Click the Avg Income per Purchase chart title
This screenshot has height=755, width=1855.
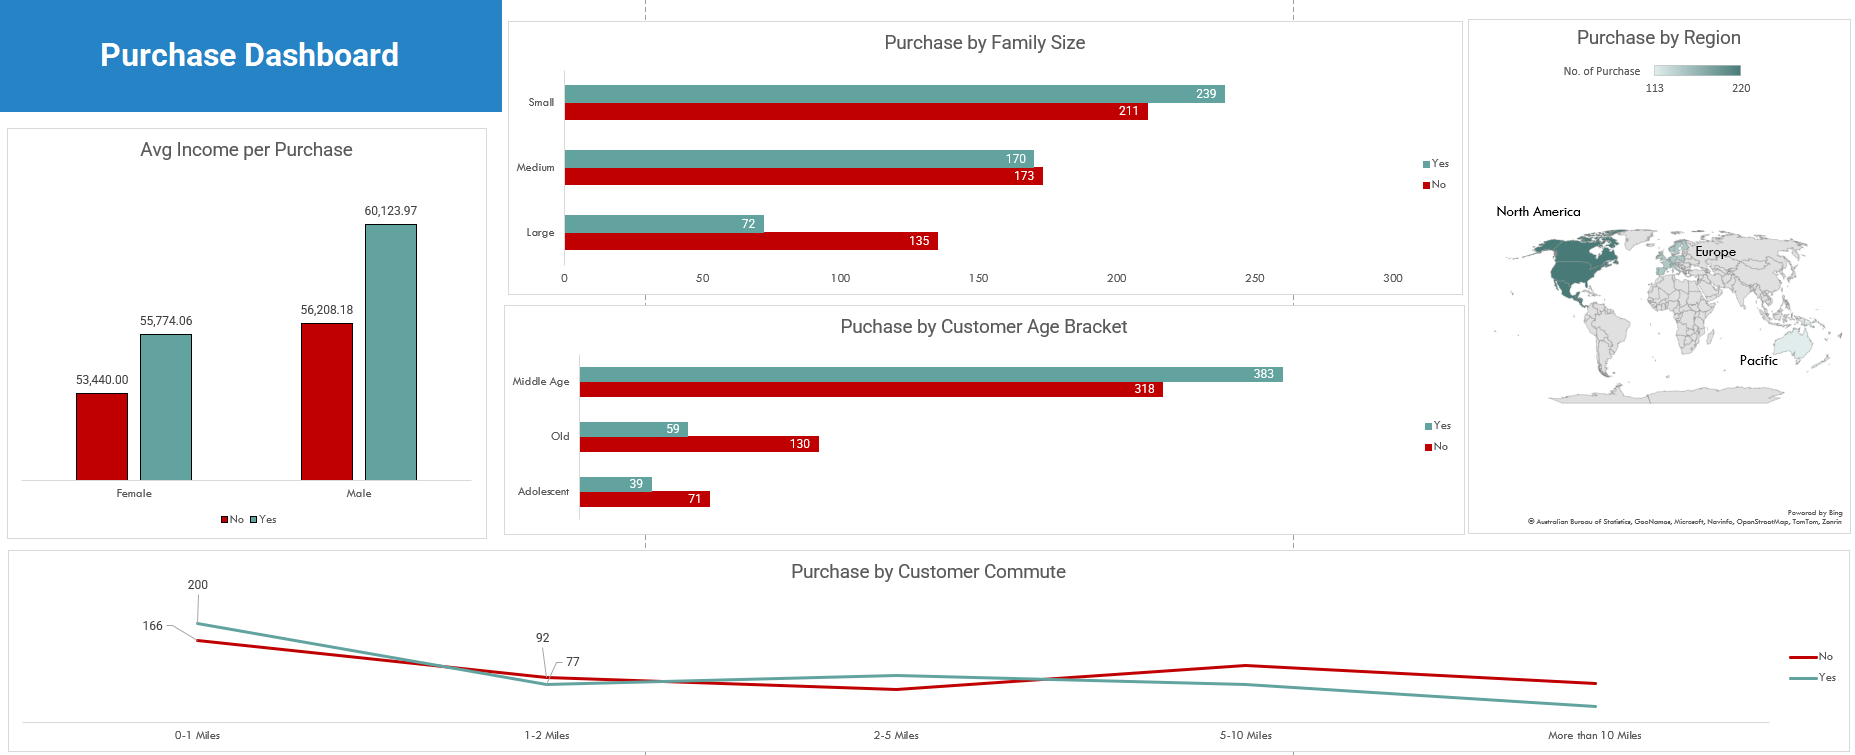coord(246,150)
